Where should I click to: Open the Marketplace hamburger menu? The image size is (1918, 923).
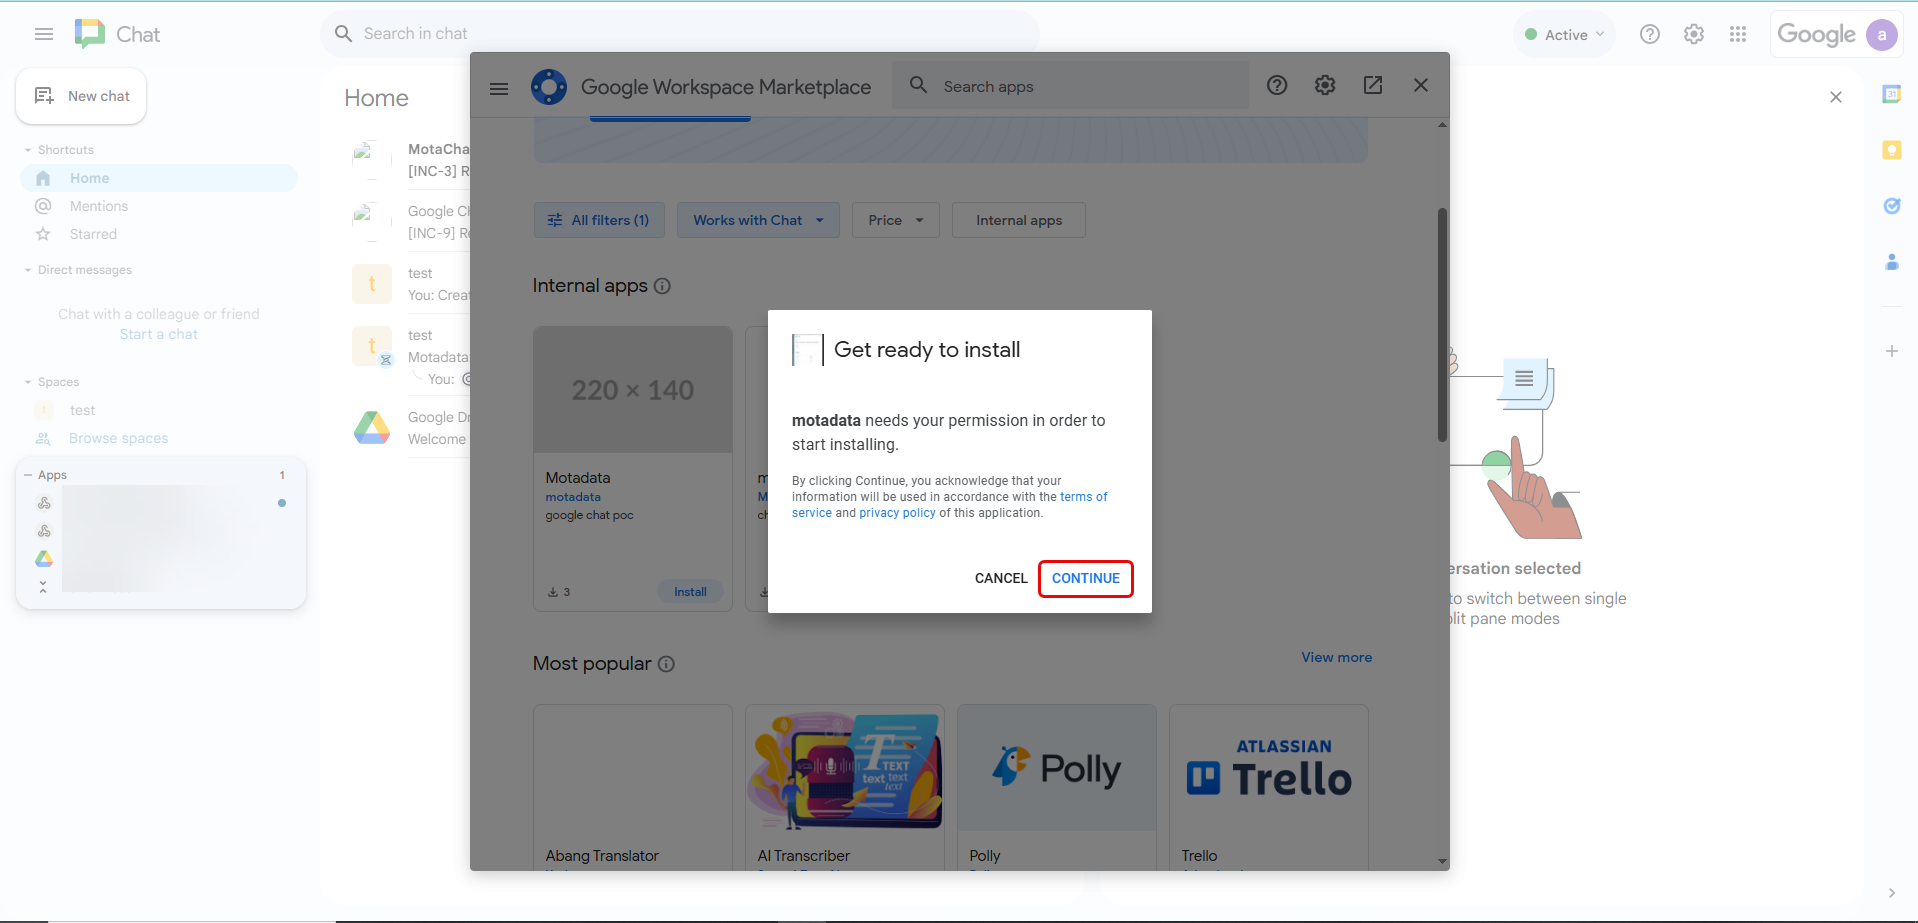498,88
